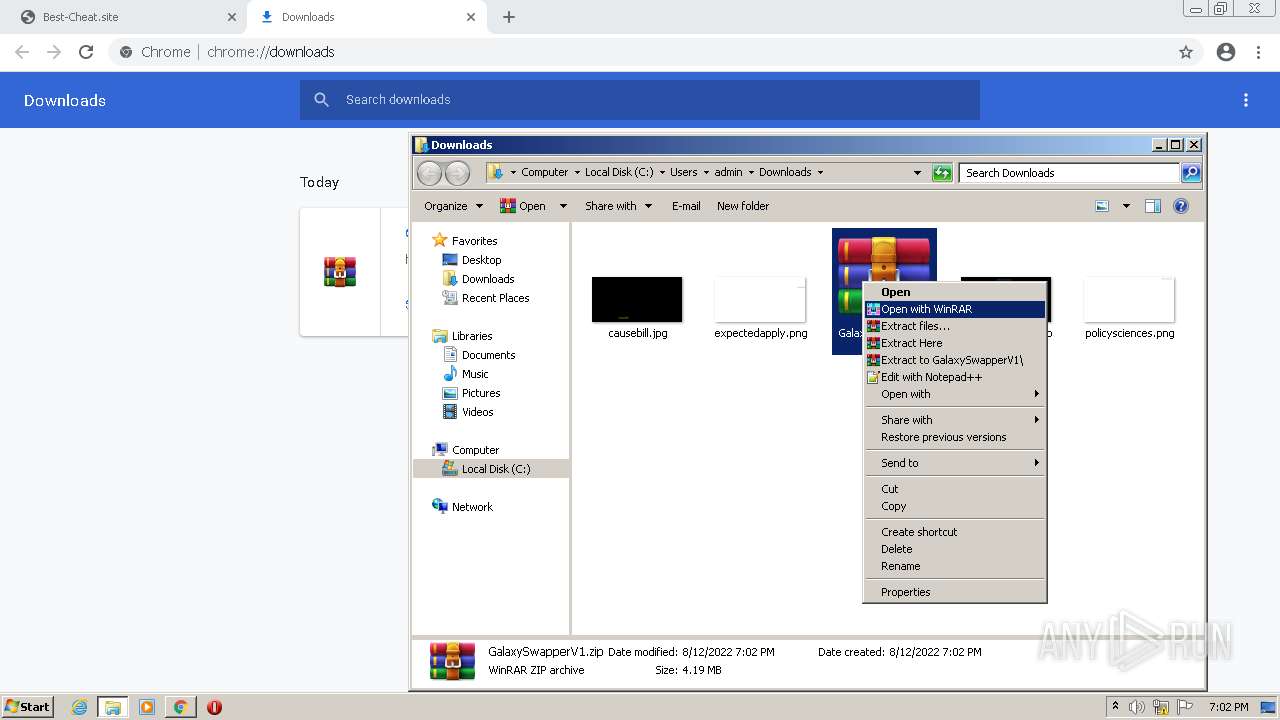Click the change view icon

1102,206
